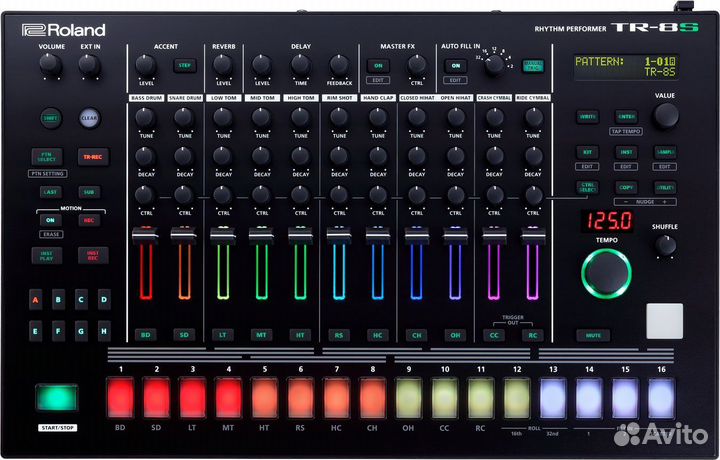Toggle the AUTO FILL IN ON button
The height and width of the screenshot is (460, 720).
click(x=456, y=66)
